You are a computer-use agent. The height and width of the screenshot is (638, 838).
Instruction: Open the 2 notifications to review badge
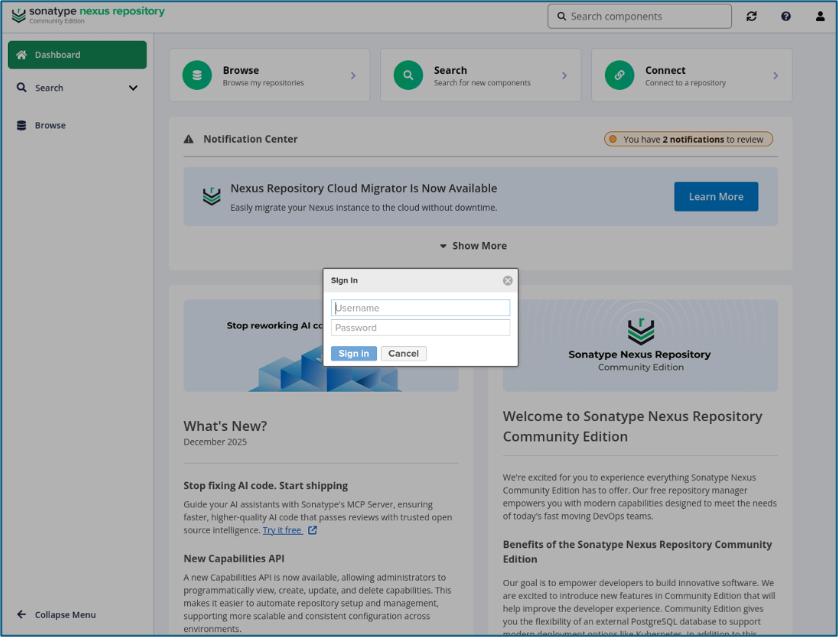(x=688, y=140)
